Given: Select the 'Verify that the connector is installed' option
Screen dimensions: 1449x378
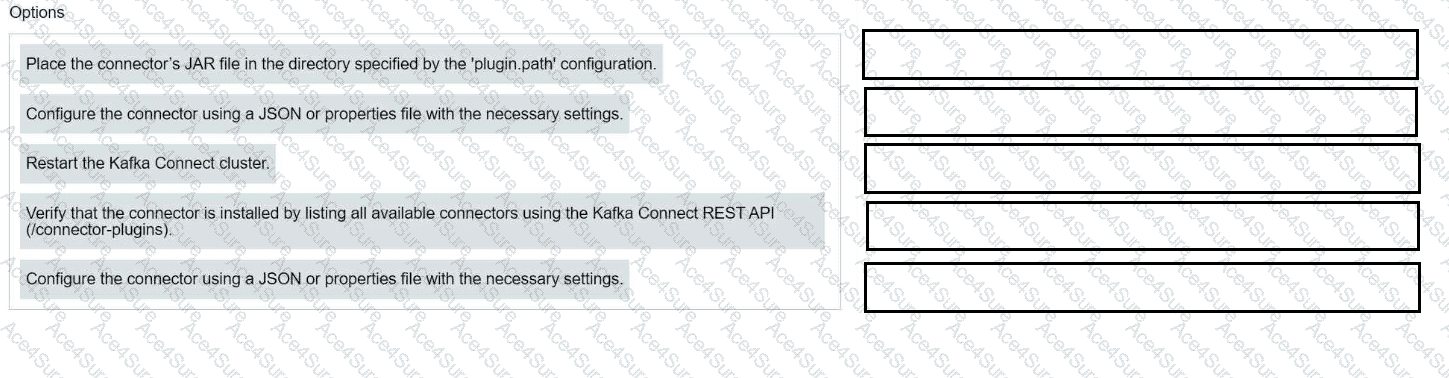Looking at the screenshot, I should click(x=422, y=221).
